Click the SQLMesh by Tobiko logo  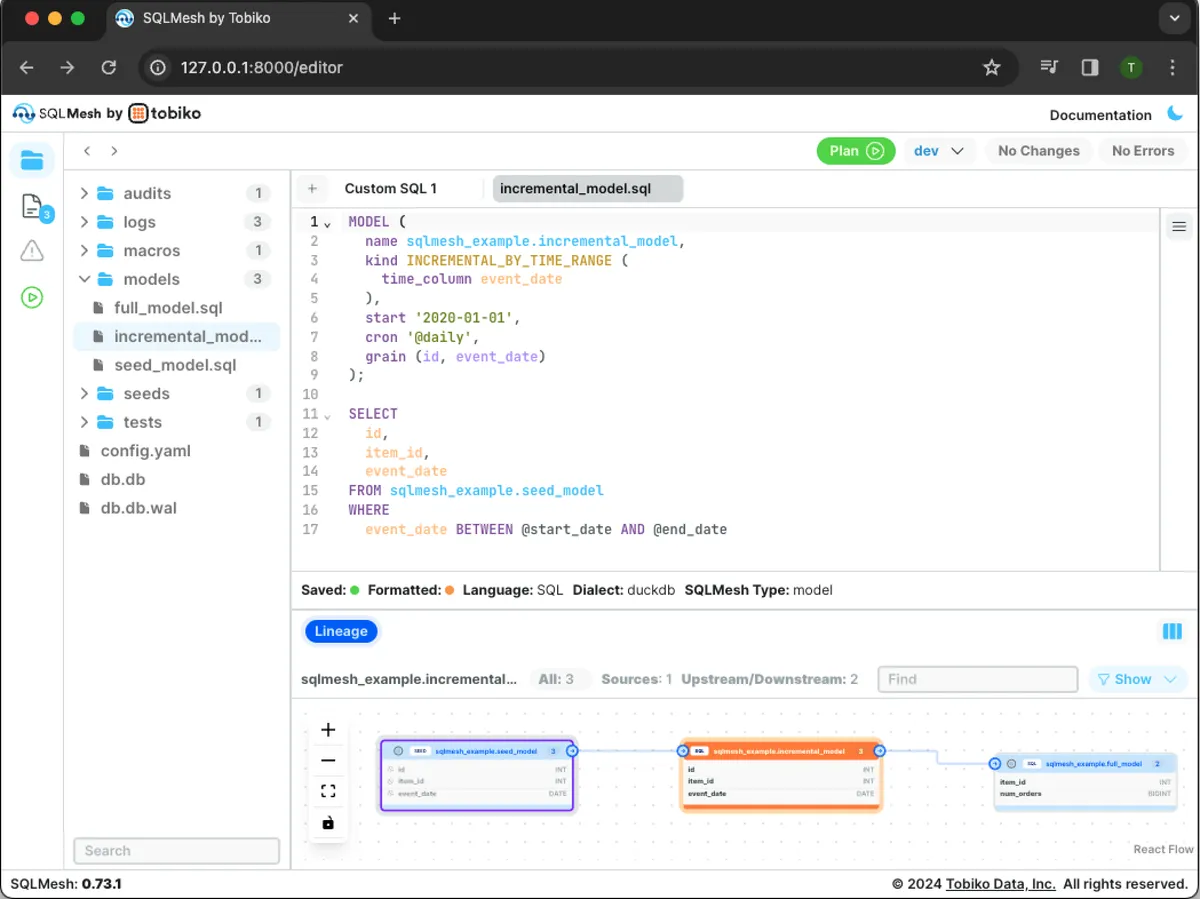coord(107,113)
